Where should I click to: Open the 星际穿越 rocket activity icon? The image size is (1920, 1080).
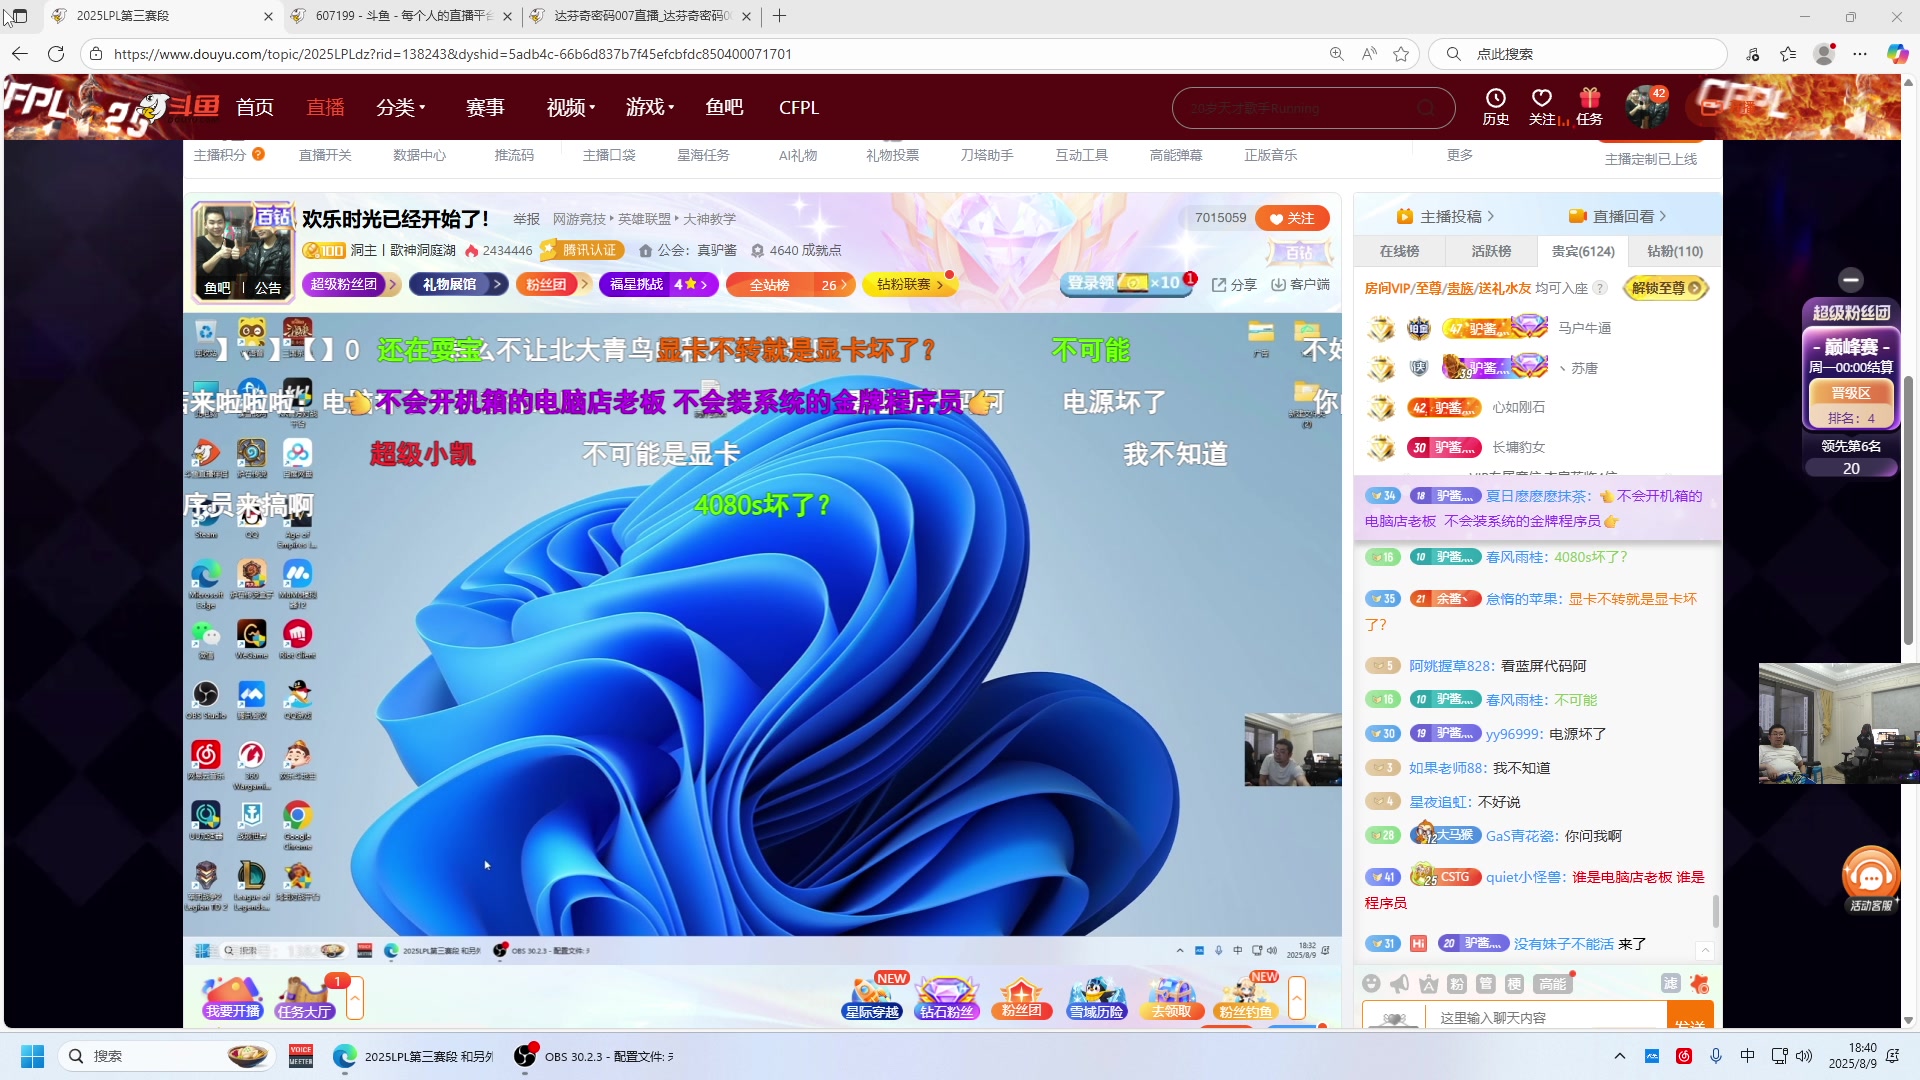point(872,997)
